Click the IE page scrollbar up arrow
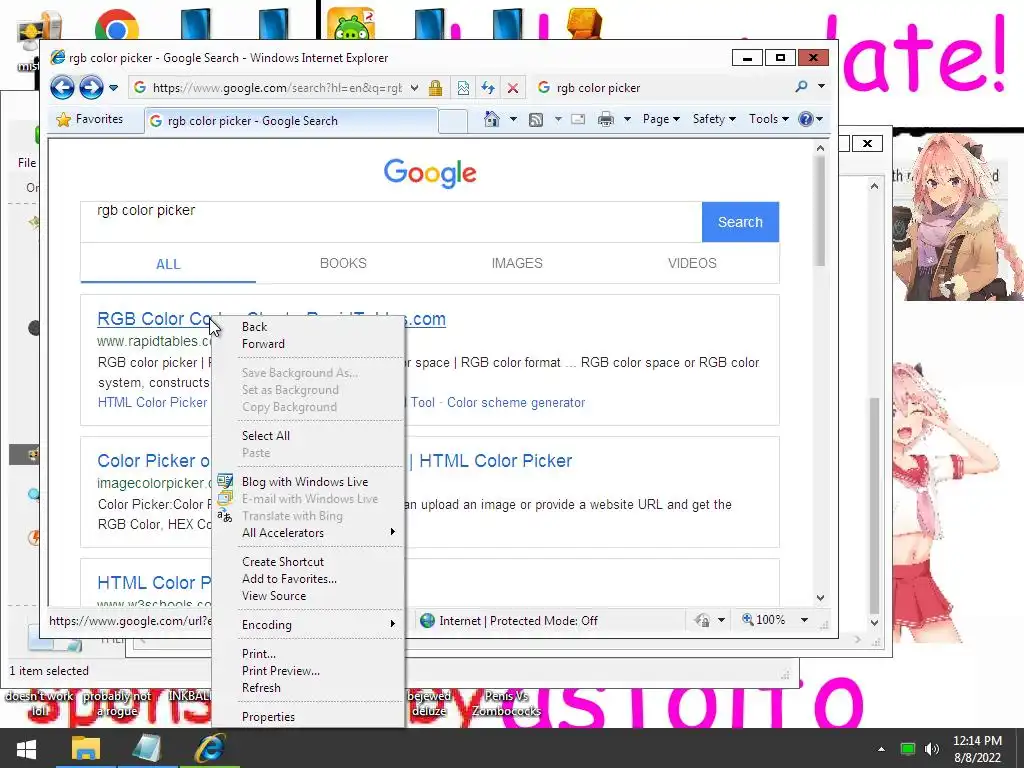Viewport: 1024px width, 768px height. pyautogui.click(x=820, y=148)
